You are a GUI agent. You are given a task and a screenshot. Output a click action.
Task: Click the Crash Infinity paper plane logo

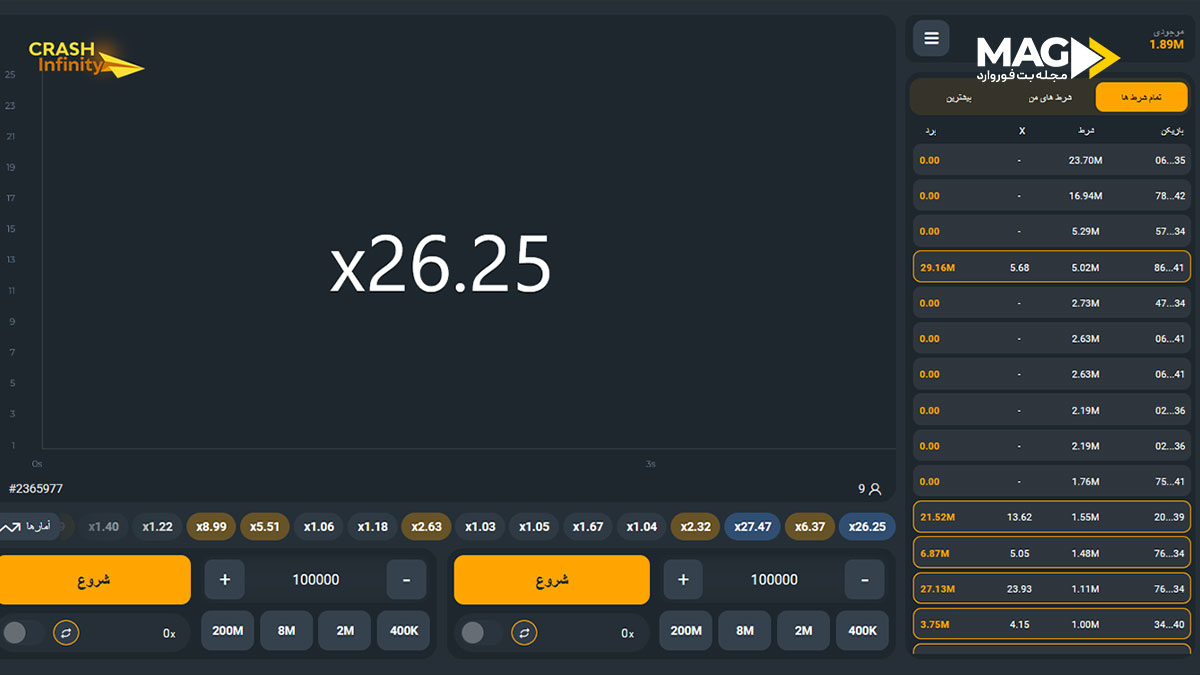tap(86, 59)
